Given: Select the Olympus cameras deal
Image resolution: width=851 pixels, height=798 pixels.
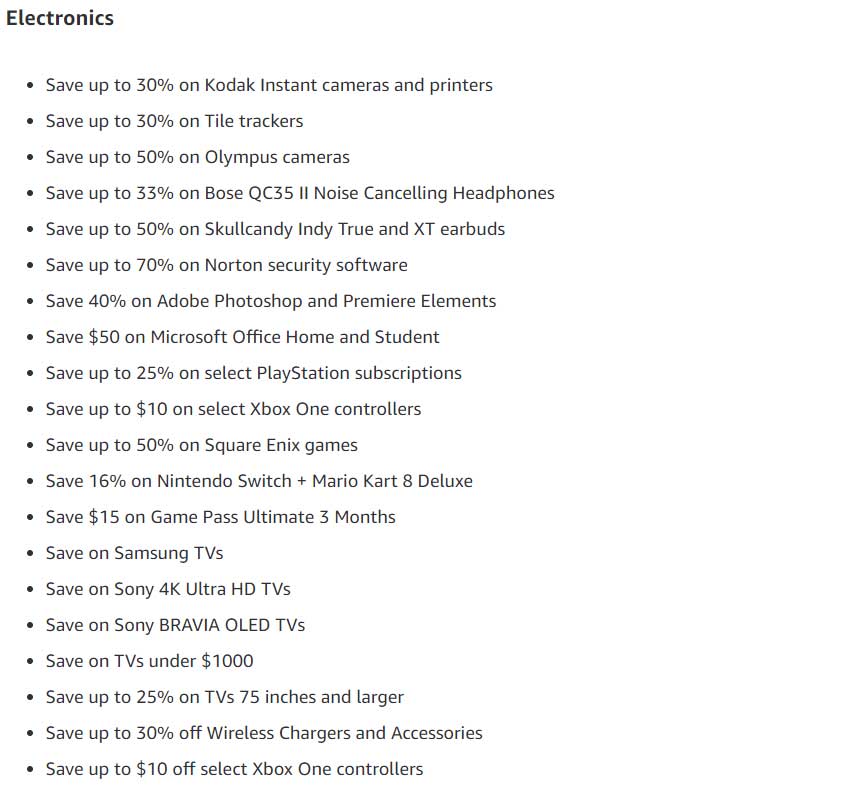Looking at the screenshot, I should 198,157.
